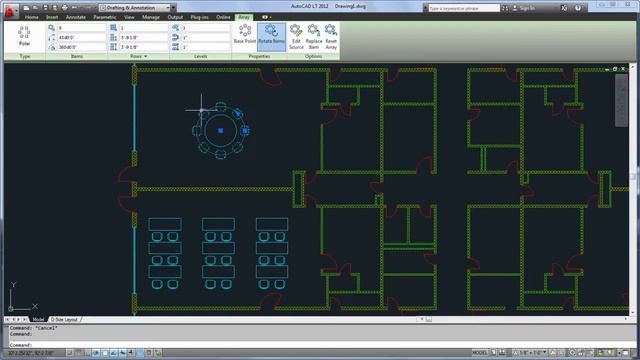Click the Levels count icon
Screen dimensions: 640x360
click(x=176, y=28)
